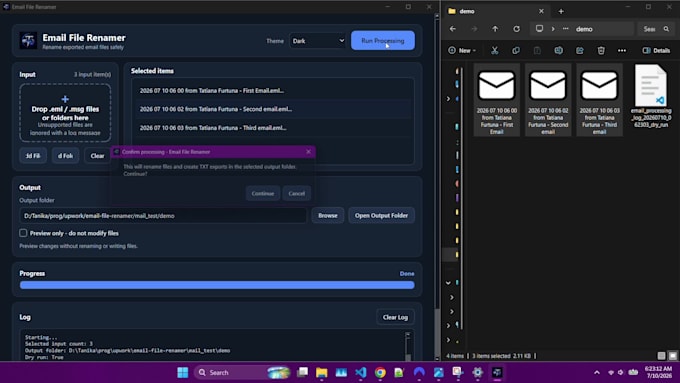
Task: Switch Explorer to large icons view button
Action: pyautogui.click(x=672, y=356)
